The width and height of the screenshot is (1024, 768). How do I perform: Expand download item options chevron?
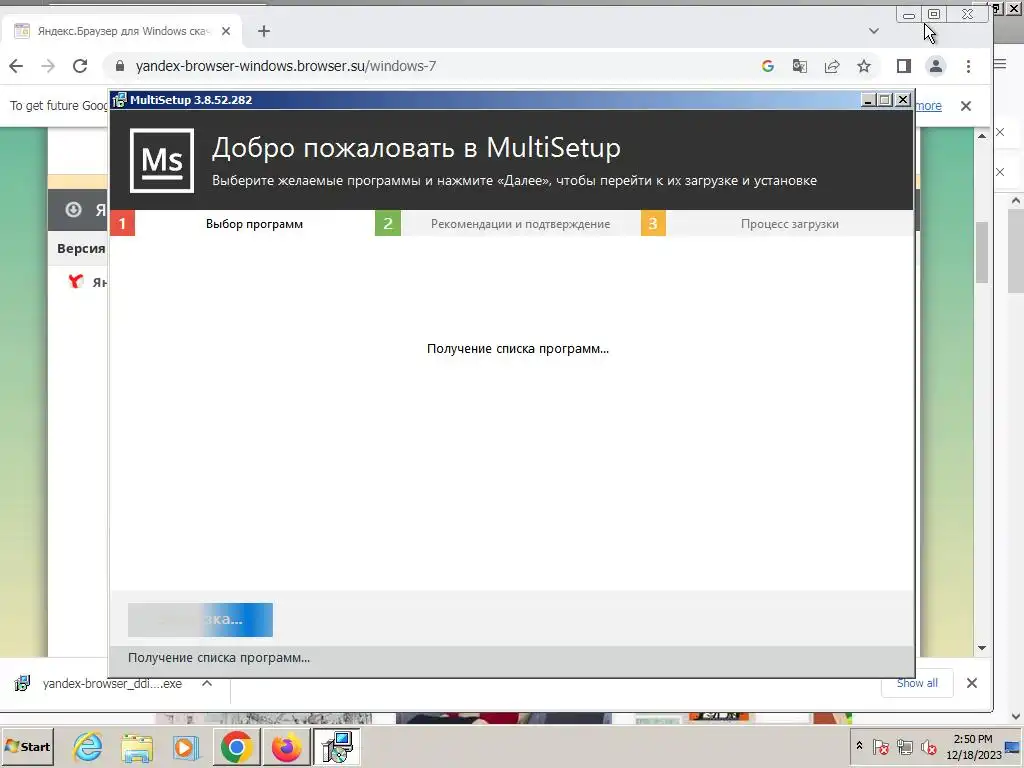tap(207, 683)
